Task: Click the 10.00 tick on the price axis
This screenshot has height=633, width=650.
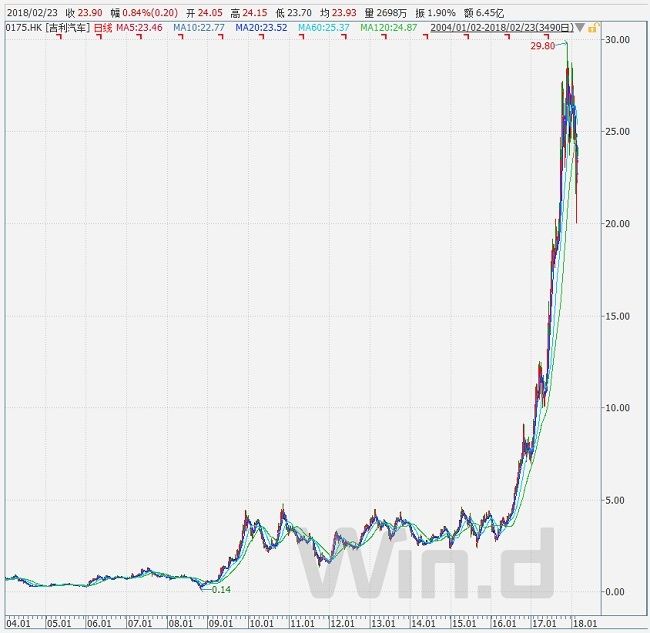Action: (618, 407)
